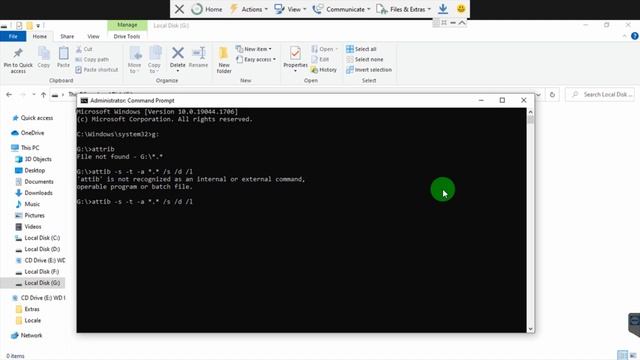Click Select none in ribbon
Image resolution: width=640 pixels, height=360 pixels.
pyautogui.click(x=364, y=59)
